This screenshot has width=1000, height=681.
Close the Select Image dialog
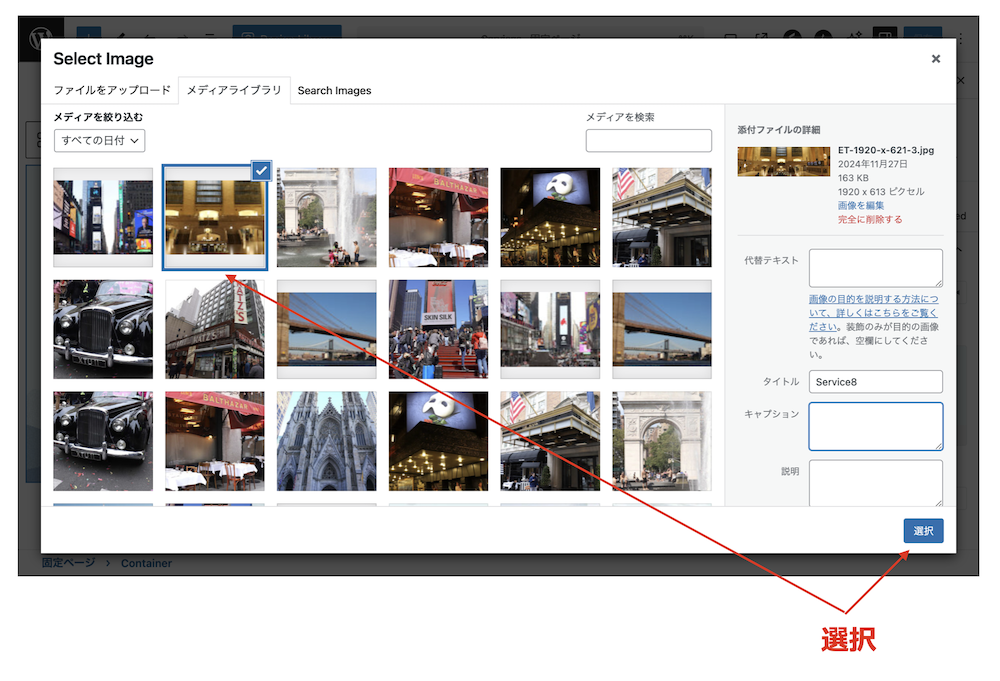click(935, 59)
